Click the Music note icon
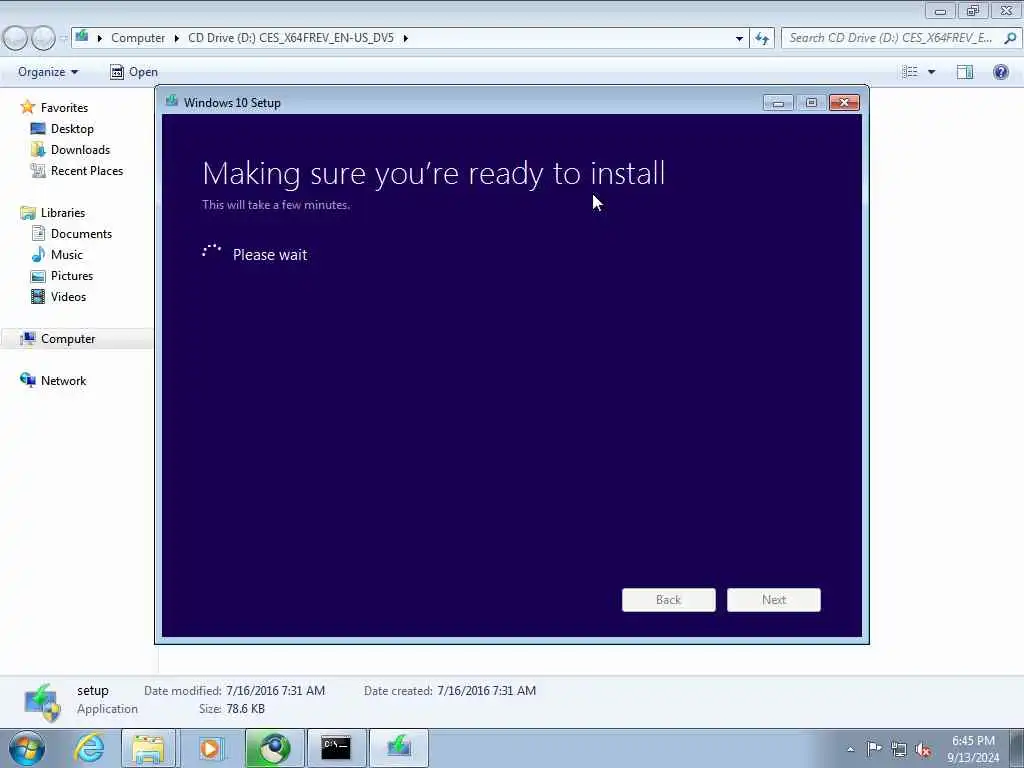Viewport: 1024px width, 768px height. [39, 254]
